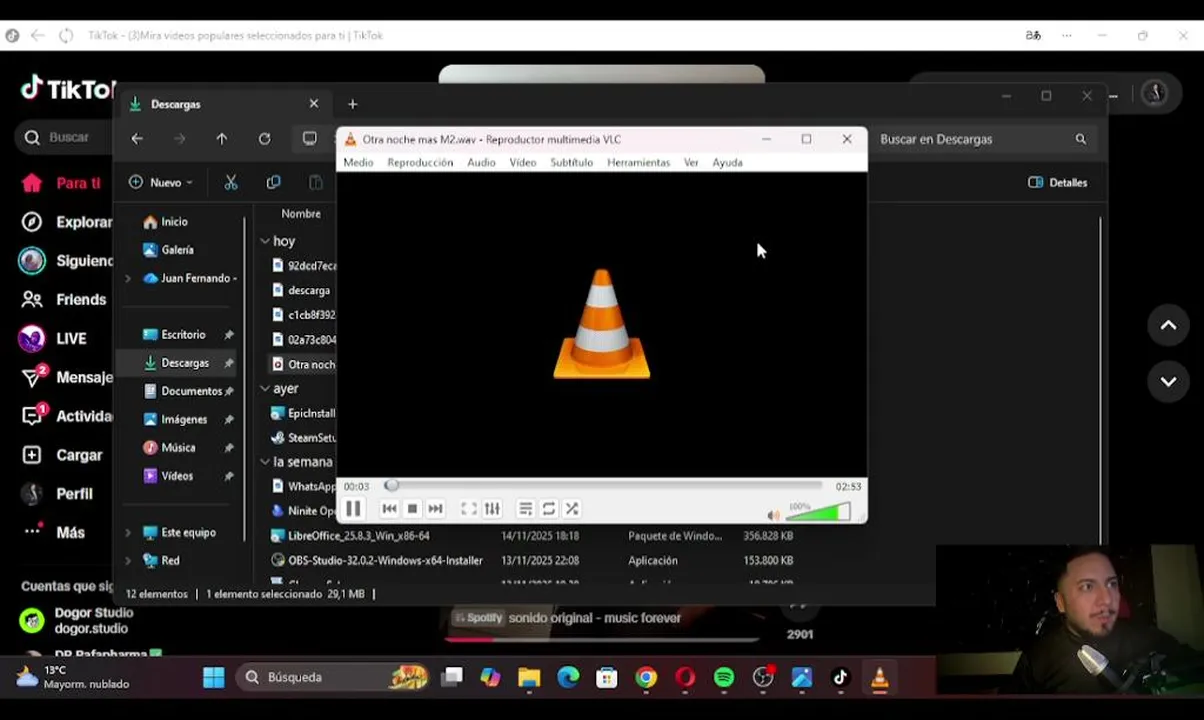Expand Este equipo node
1204x720 pixels.
pyautogui.click(x=128, y=533)
